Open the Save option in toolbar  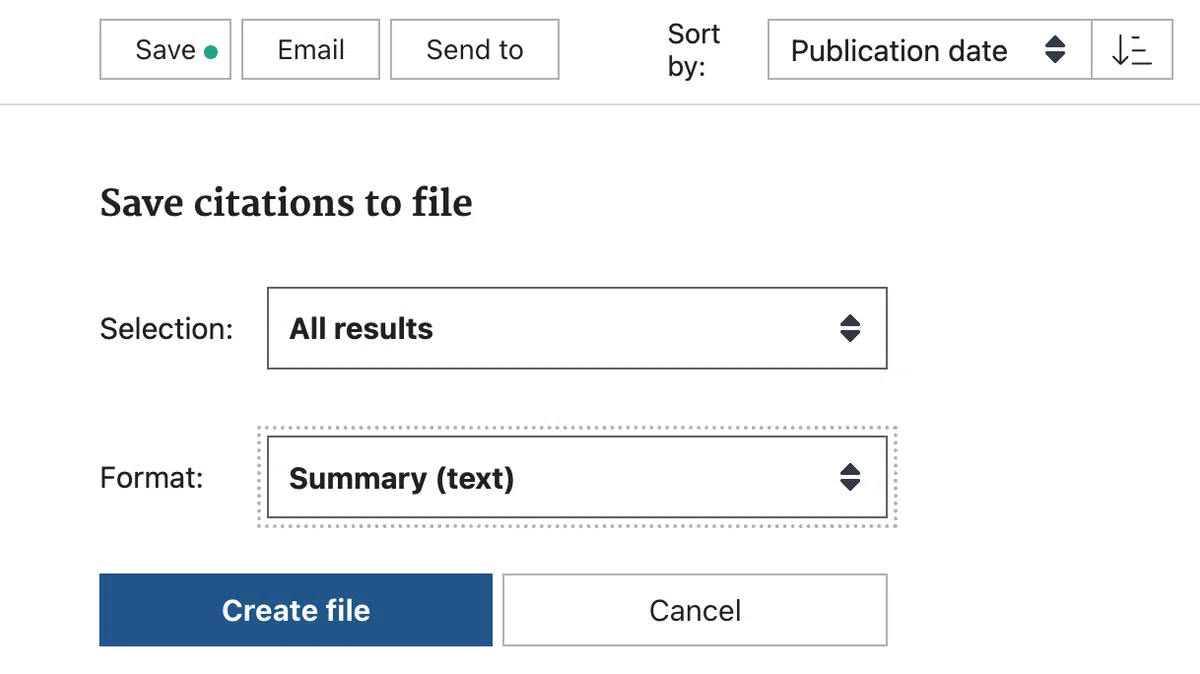point(165,50)
